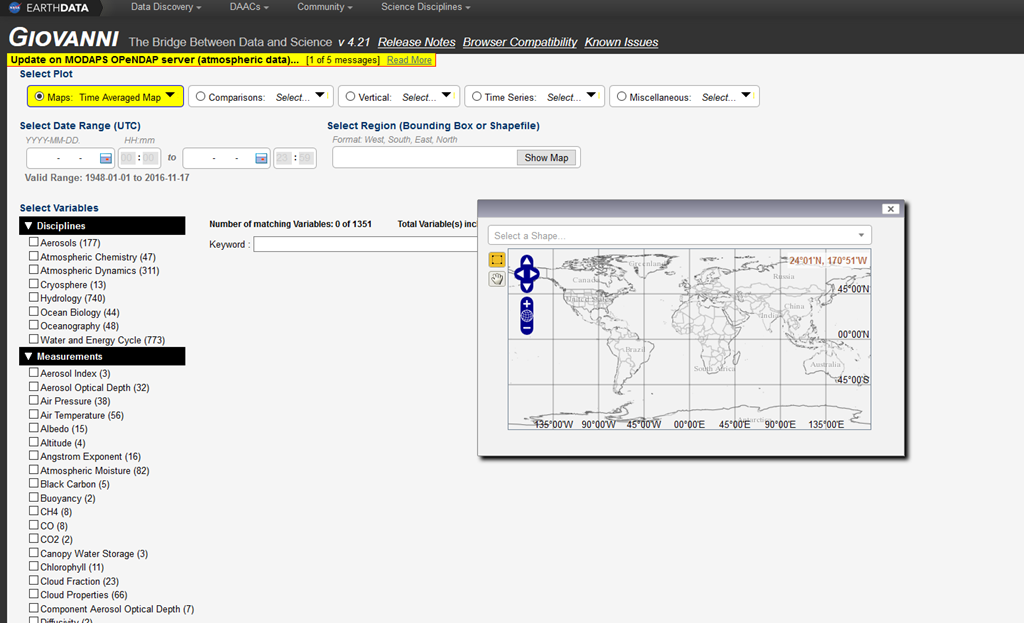Check the Black Carbon measurement
The height and width of the screenshot is (623, 1024).
click(33, 483)
